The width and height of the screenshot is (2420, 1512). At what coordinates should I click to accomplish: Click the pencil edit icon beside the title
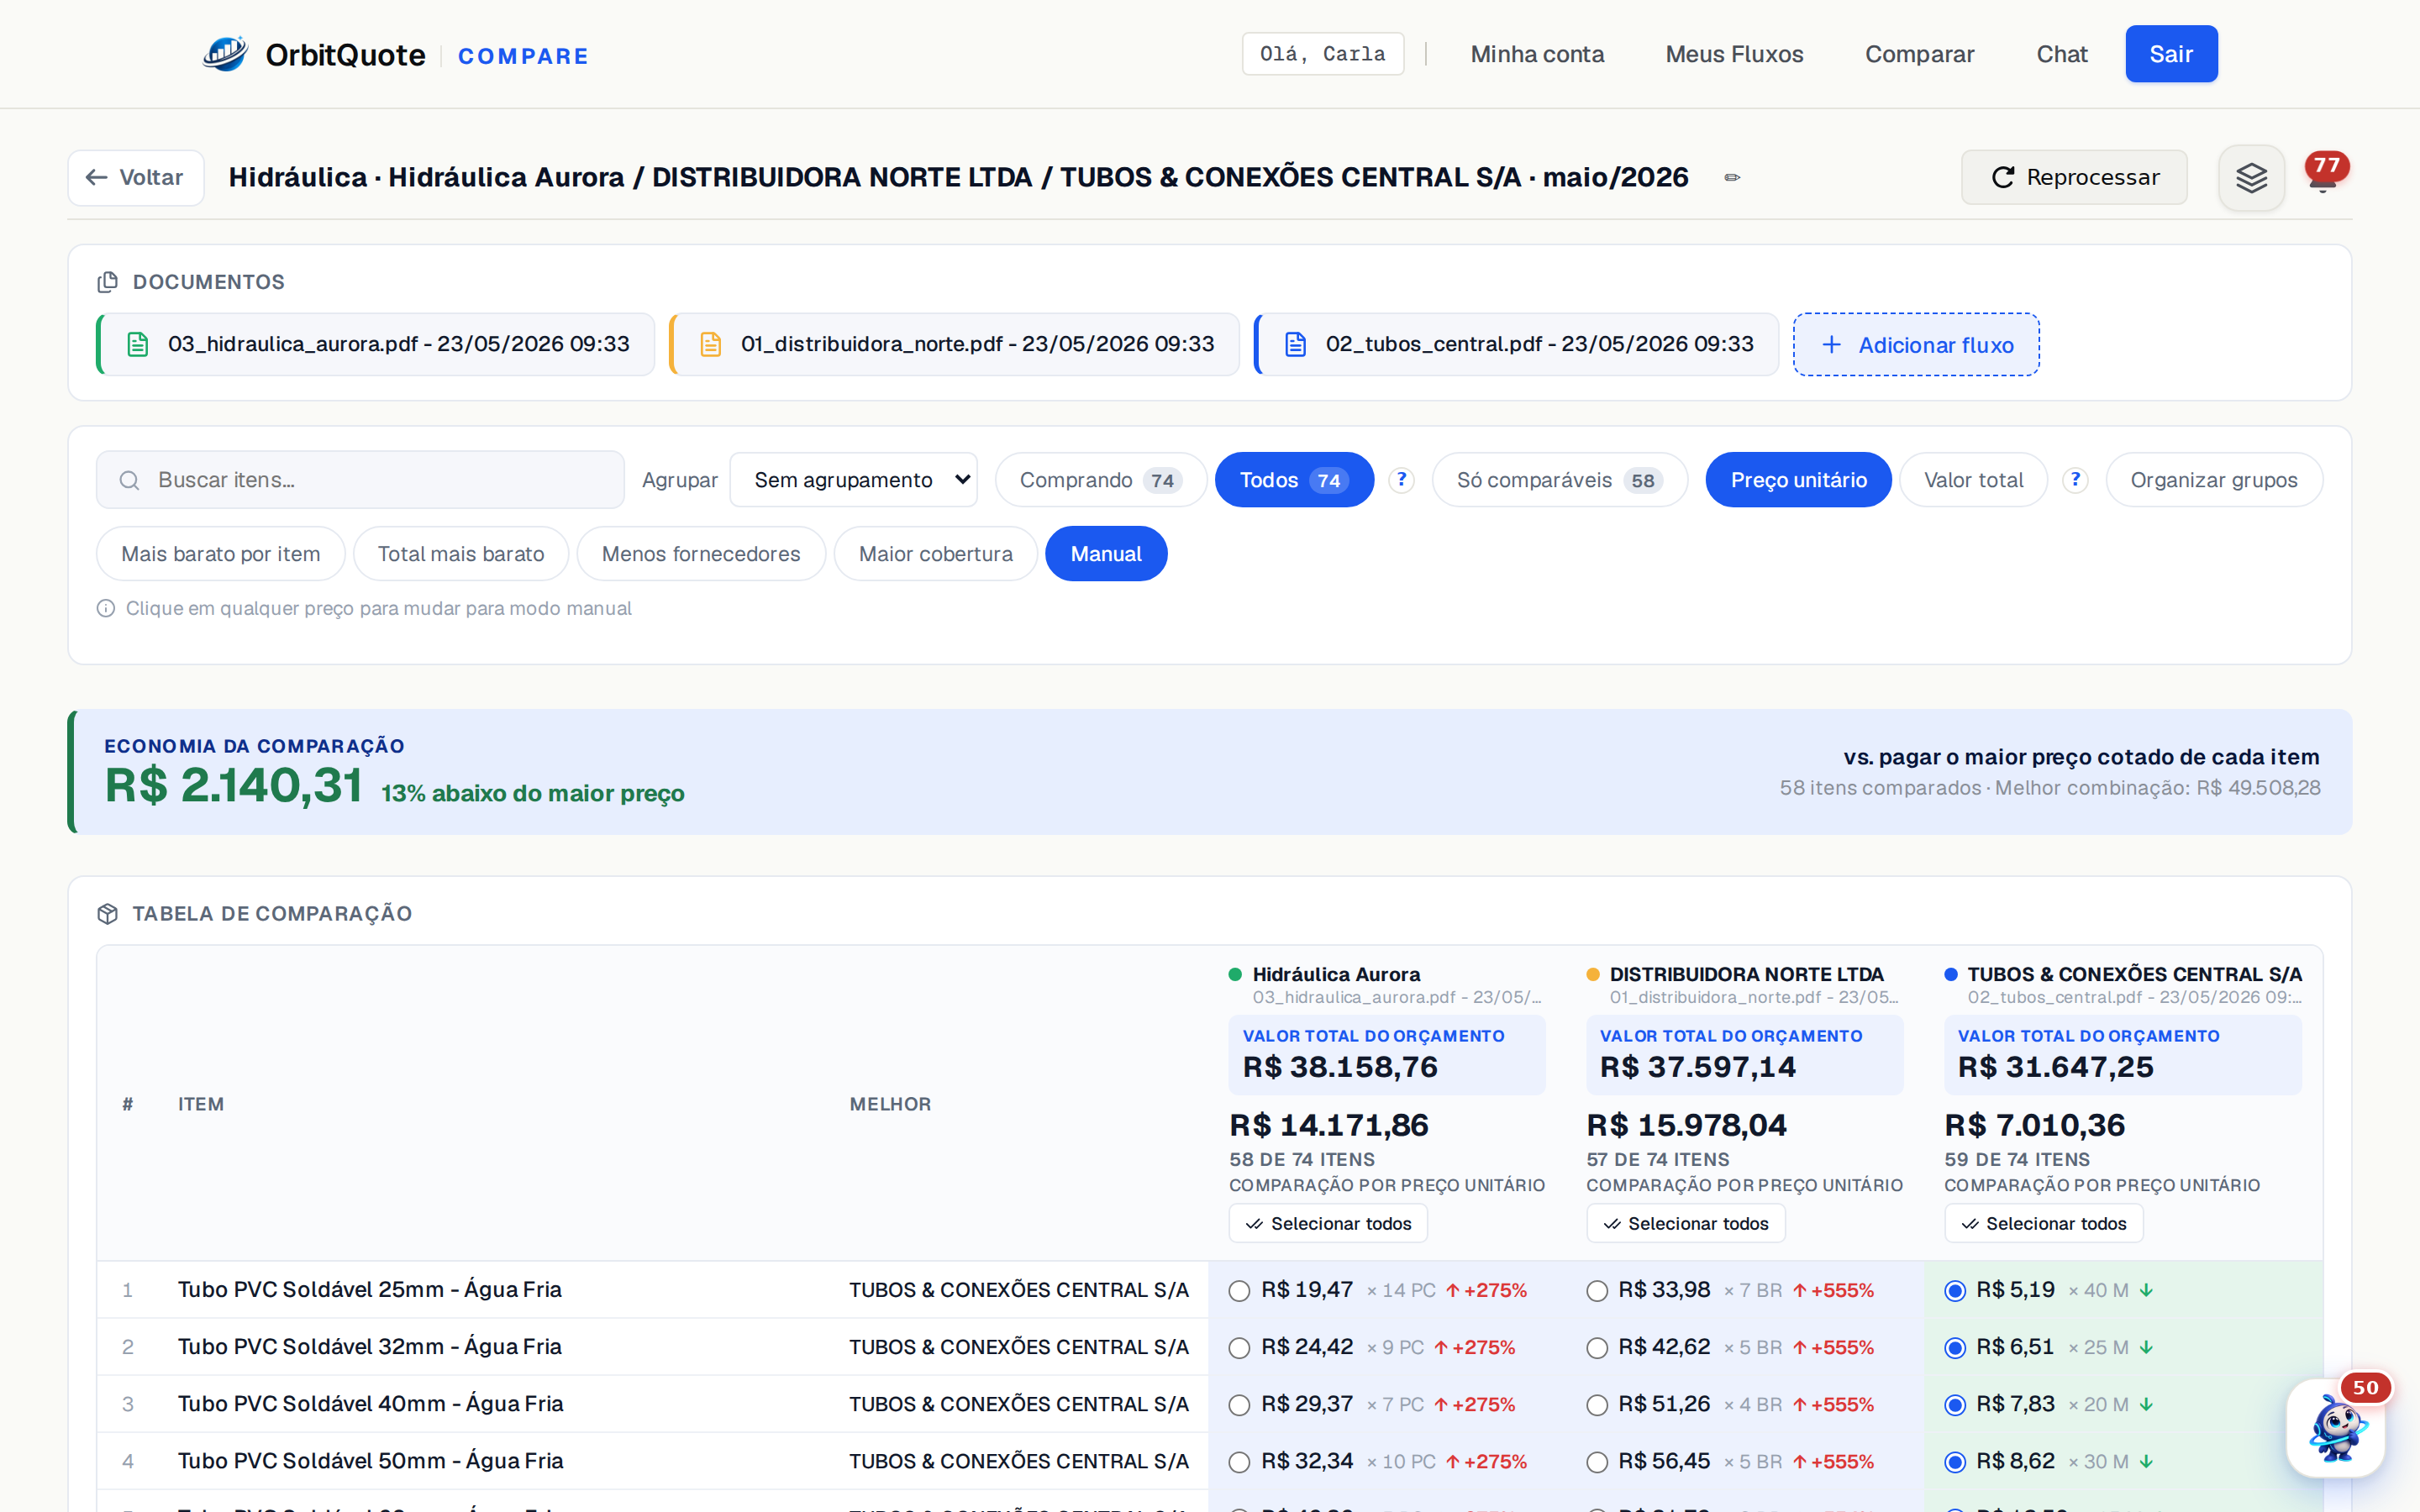(1732, 178)
